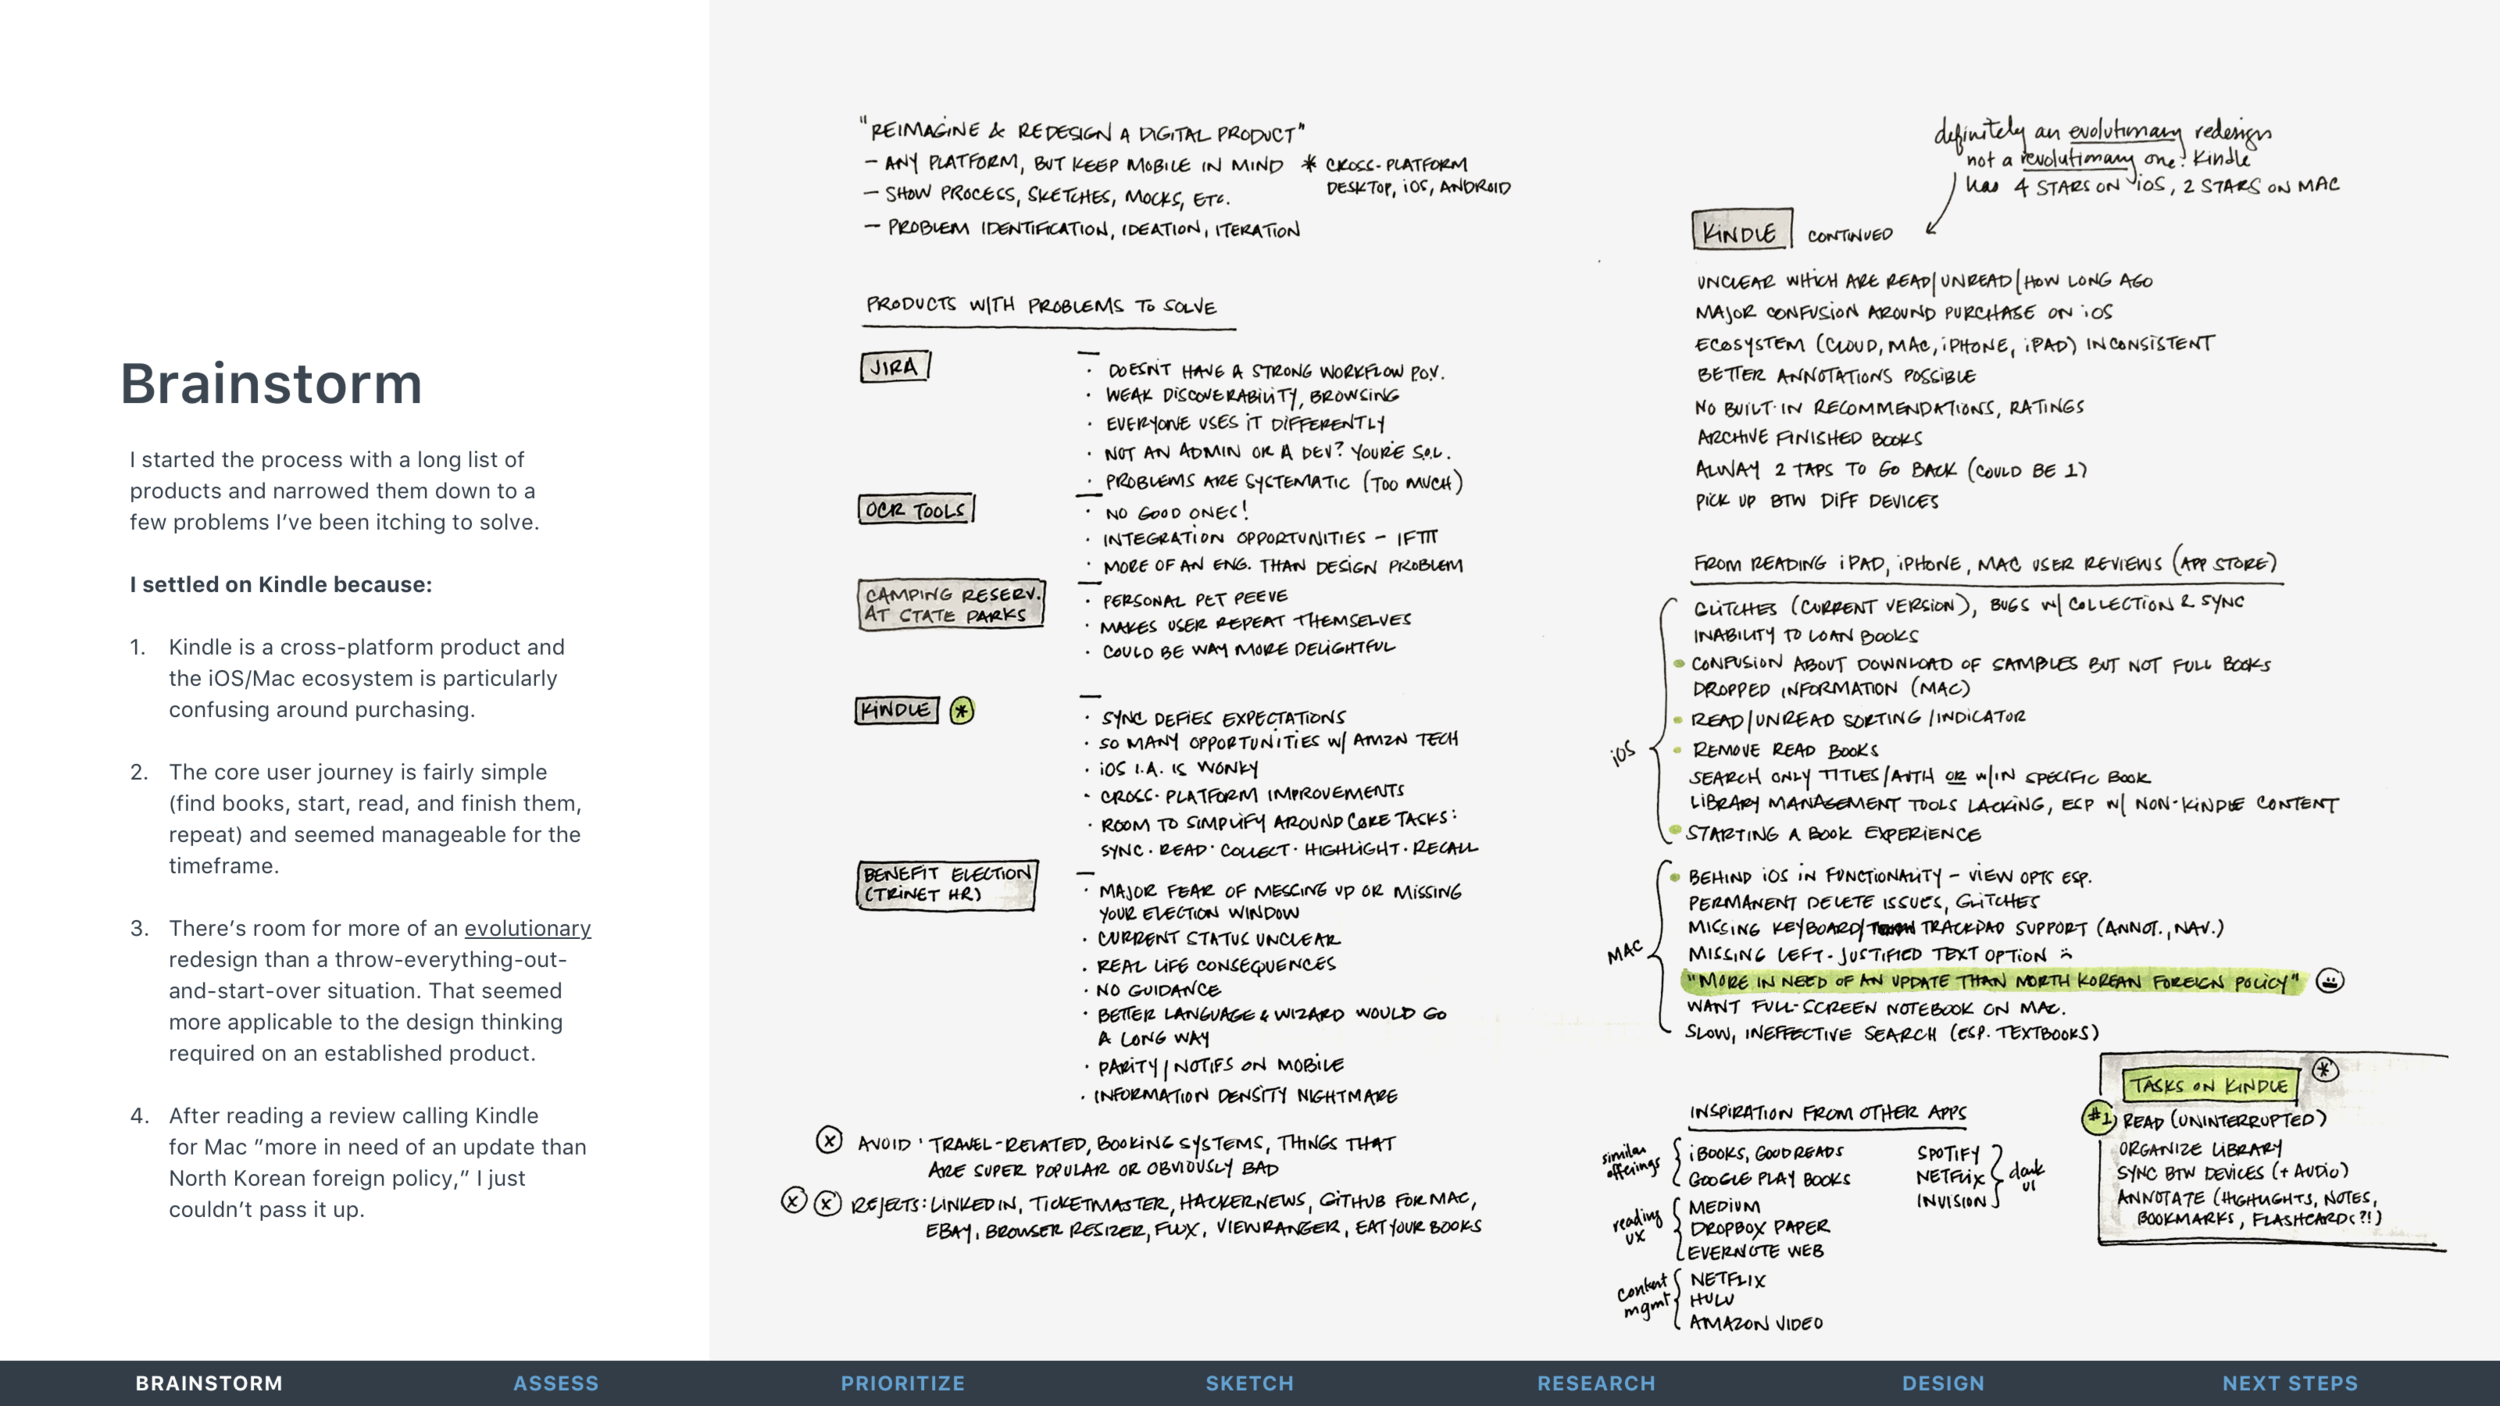Click the OCR Tools boxed label
Screen dimensions: 2500x1406
[x=915, y=510]
